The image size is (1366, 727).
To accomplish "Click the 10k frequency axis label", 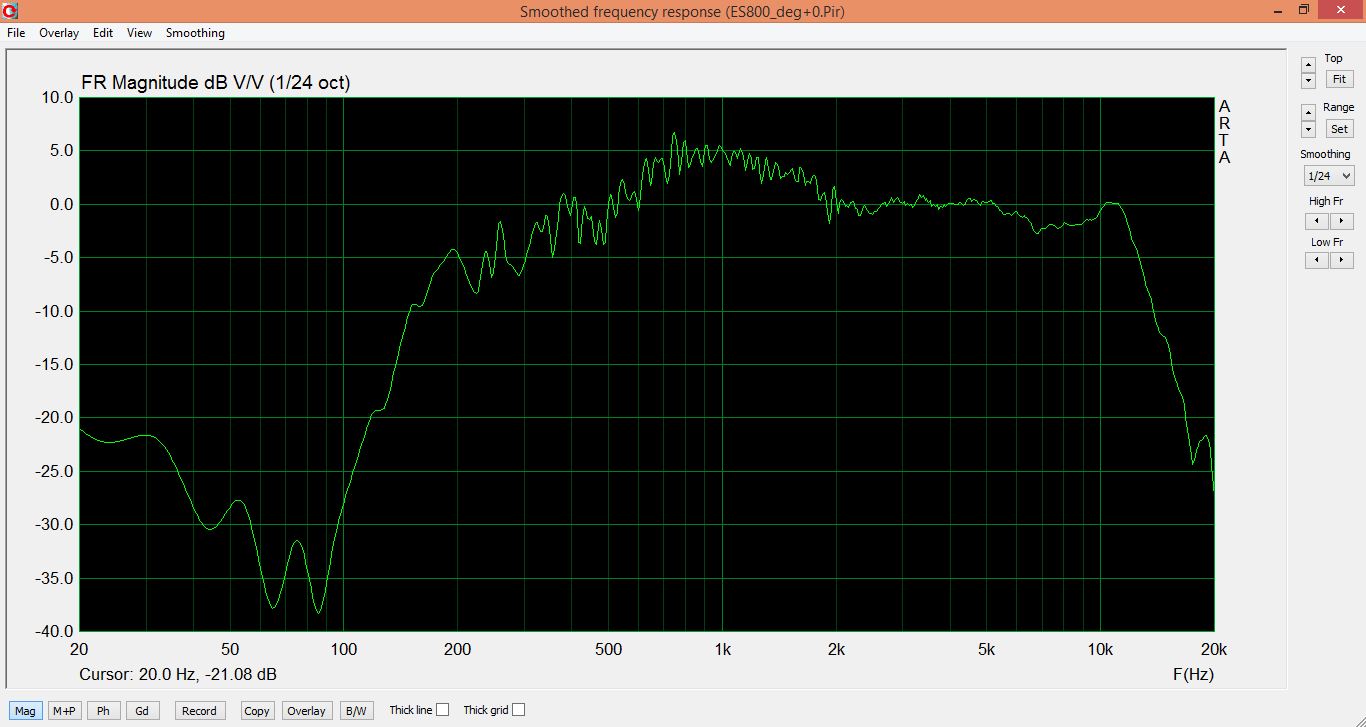I will click(1100, 649).
